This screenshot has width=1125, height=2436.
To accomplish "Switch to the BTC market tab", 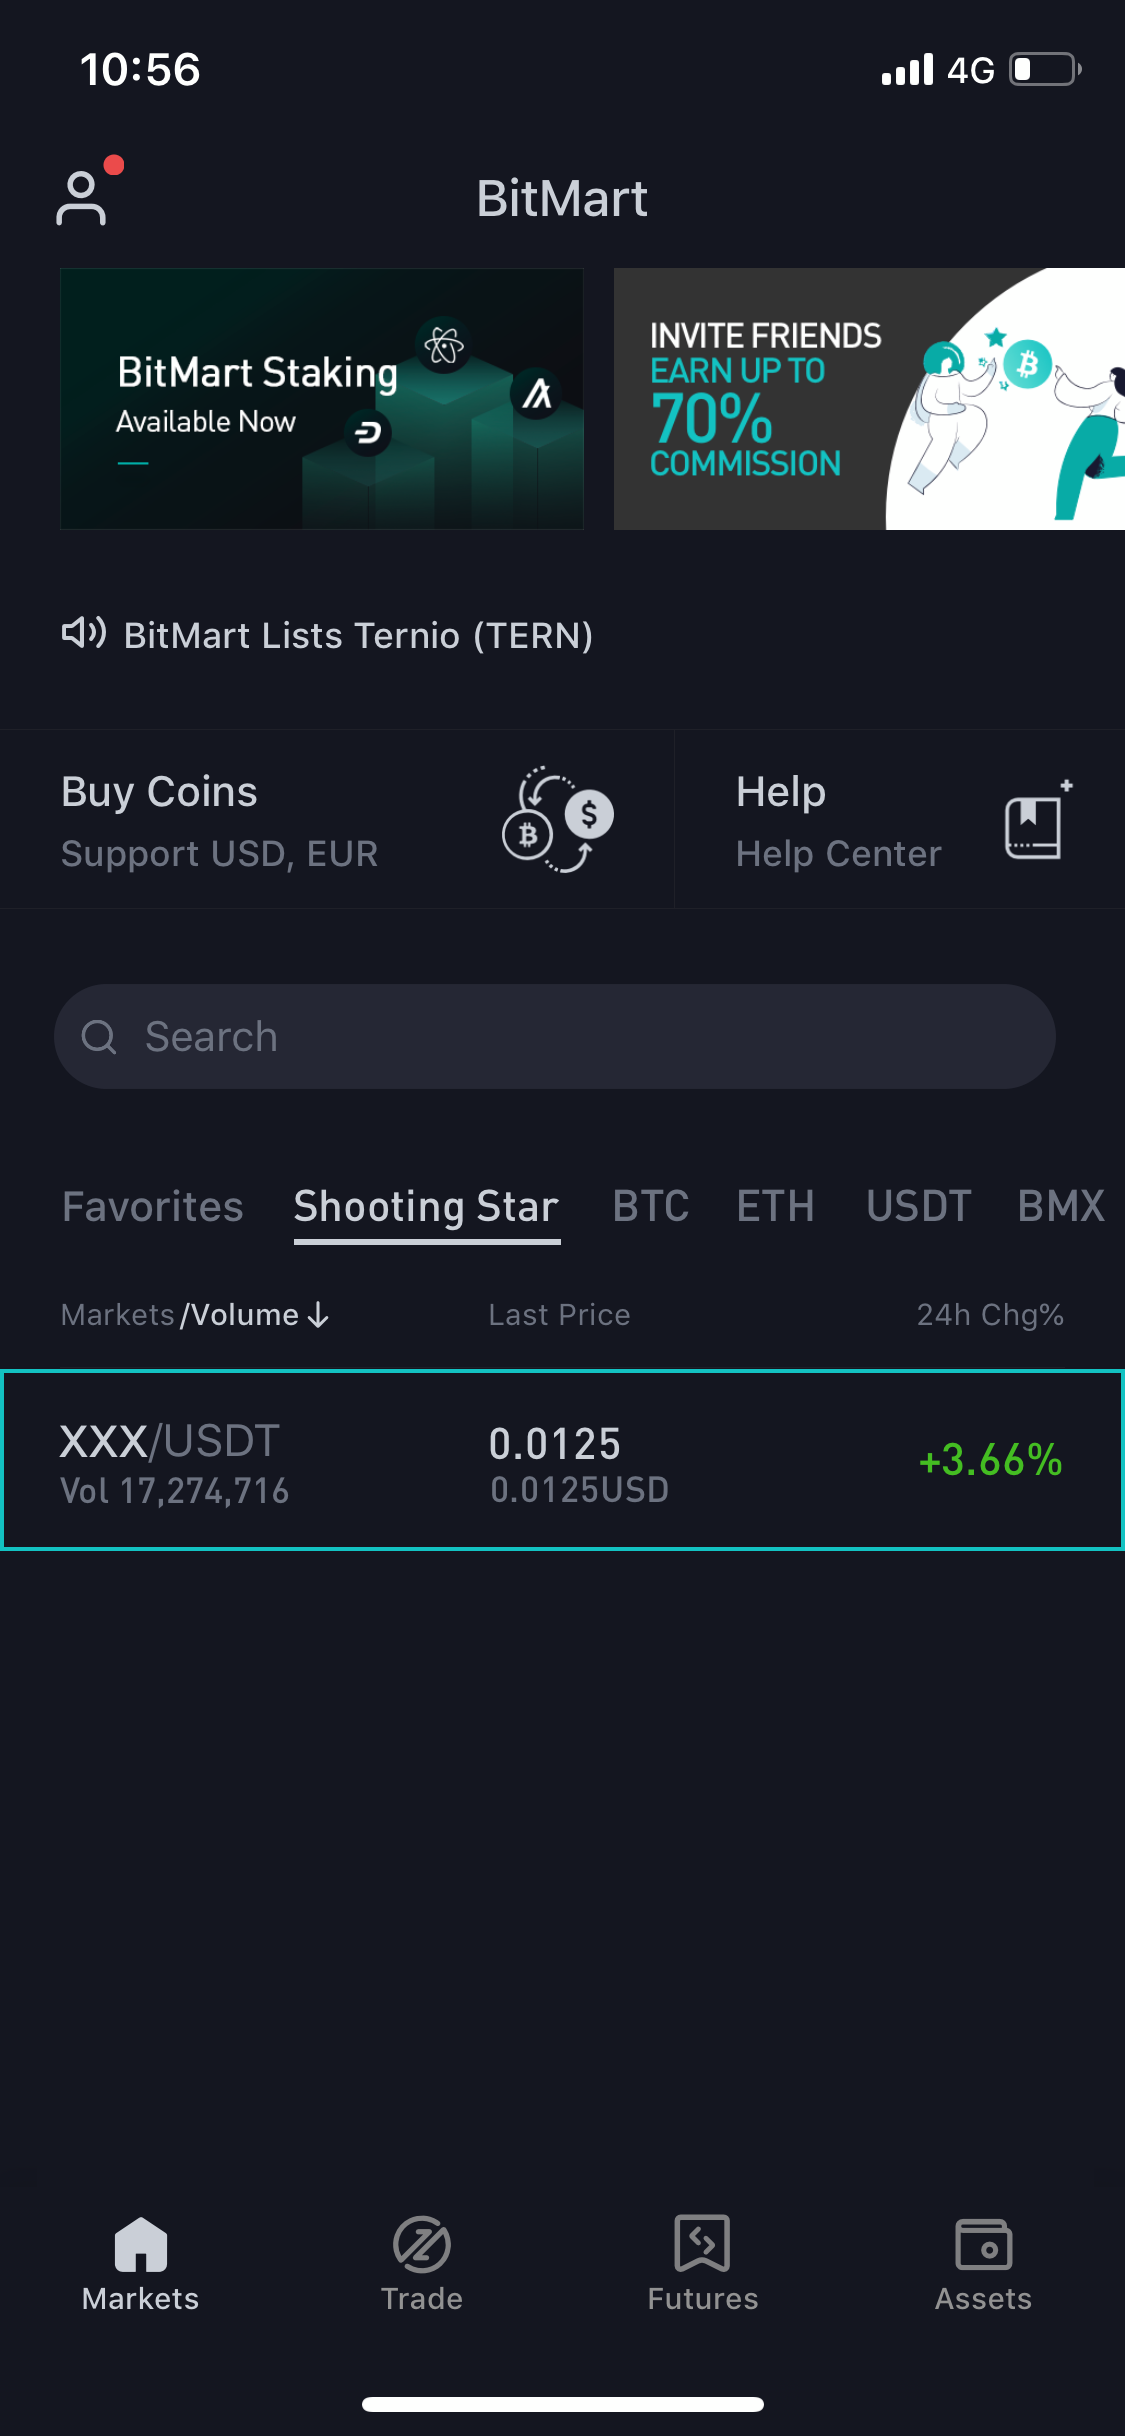I will tap(651, 1206).
